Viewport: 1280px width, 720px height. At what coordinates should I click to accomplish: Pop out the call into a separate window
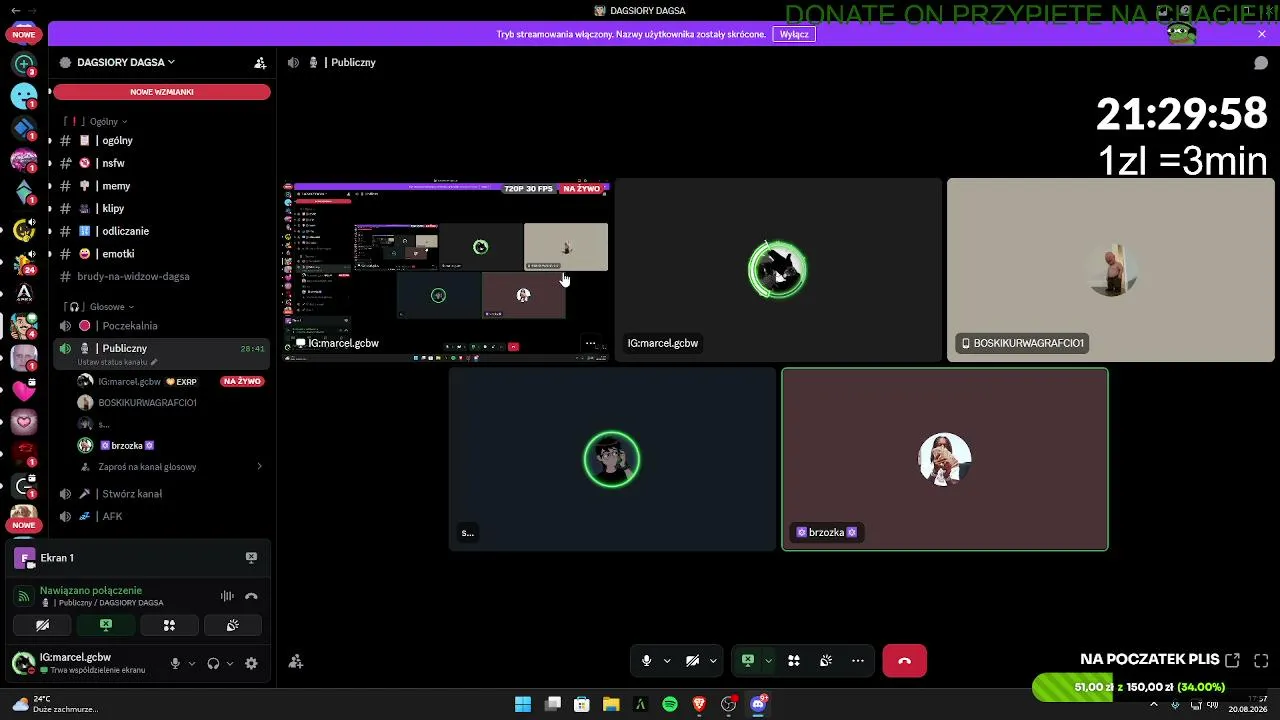1232,660
